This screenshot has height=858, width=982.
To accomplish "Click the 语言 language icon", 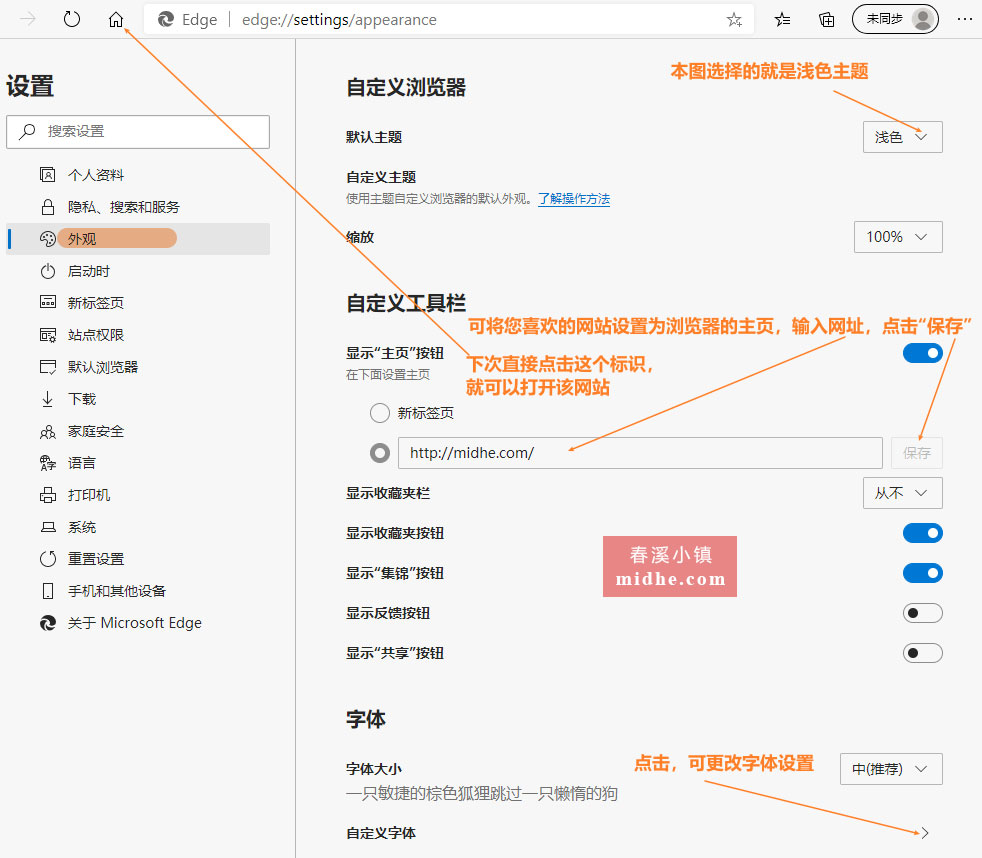I will 48,463.
